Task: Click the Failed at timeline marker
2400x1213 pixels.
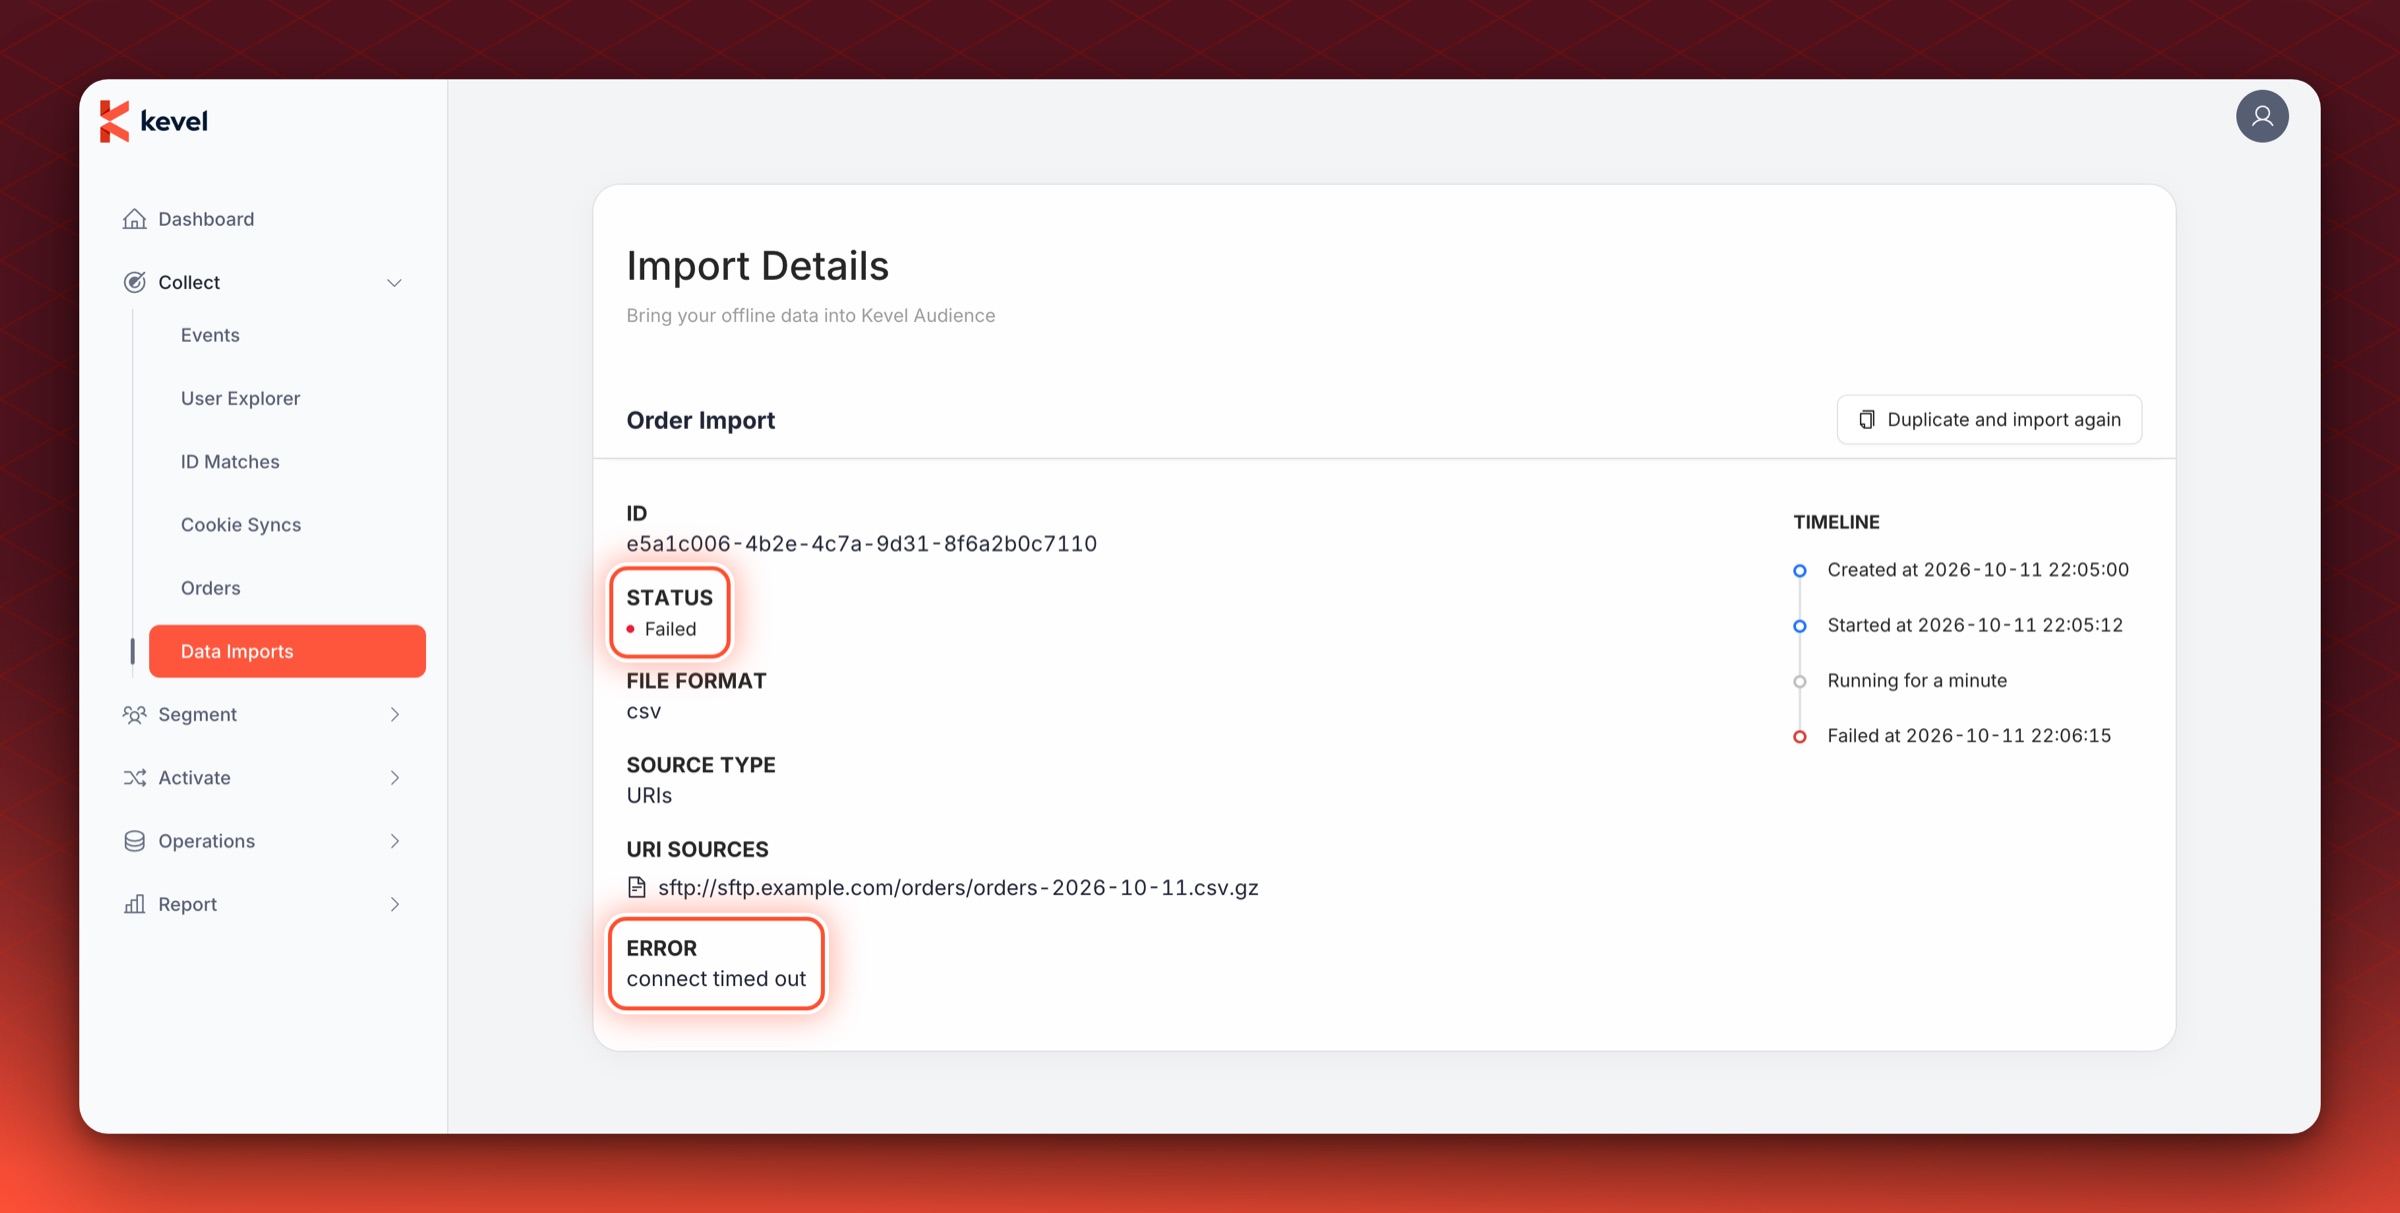Action: click(x=1800, y=737)
